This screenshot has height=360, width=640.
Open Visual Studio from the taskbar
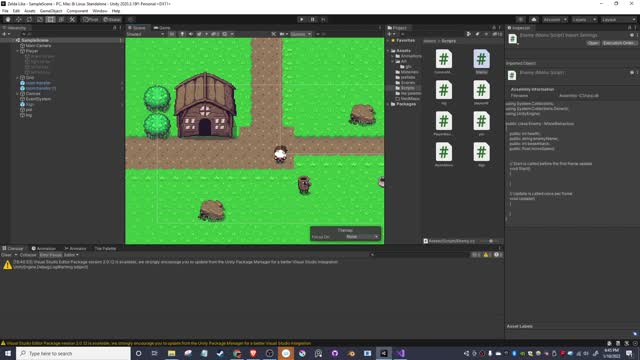coord(400,353)
